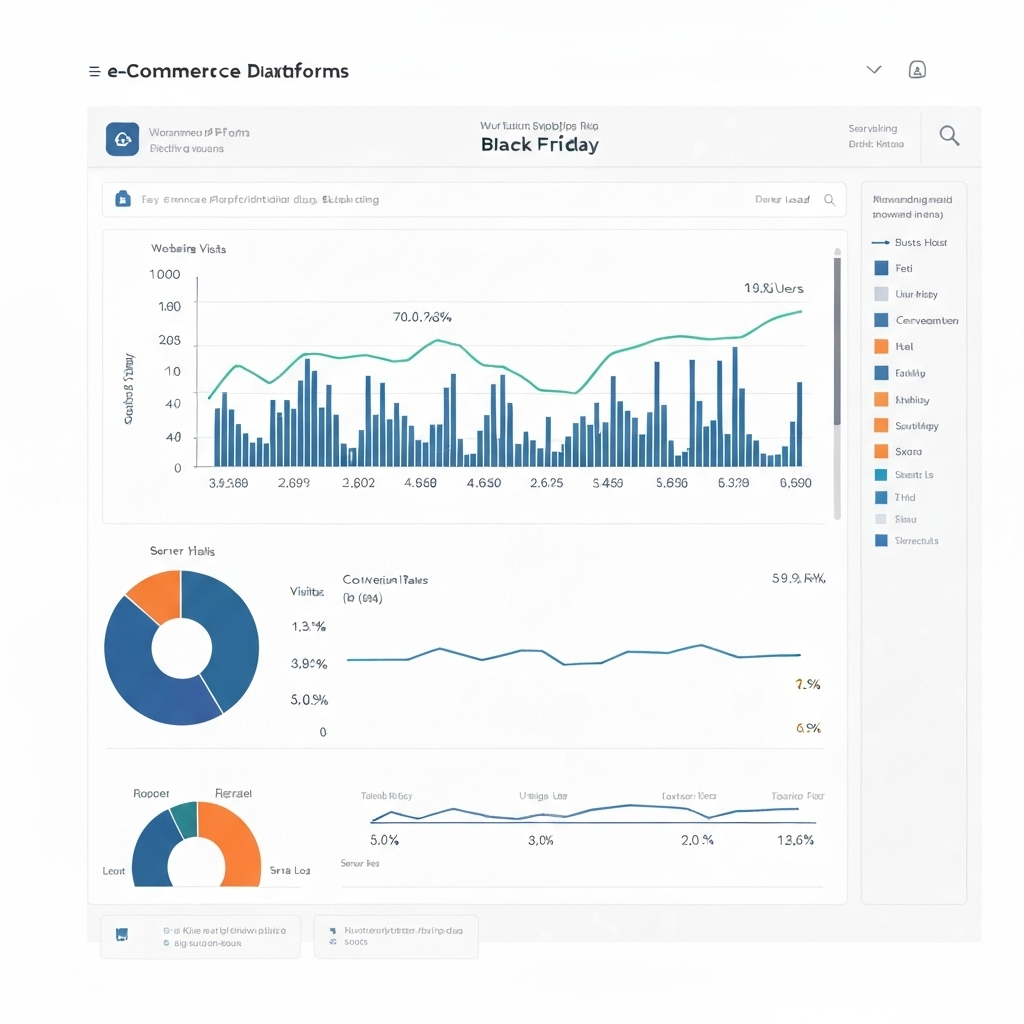Click the 'e-Commerce' page title text

(227, 72)
